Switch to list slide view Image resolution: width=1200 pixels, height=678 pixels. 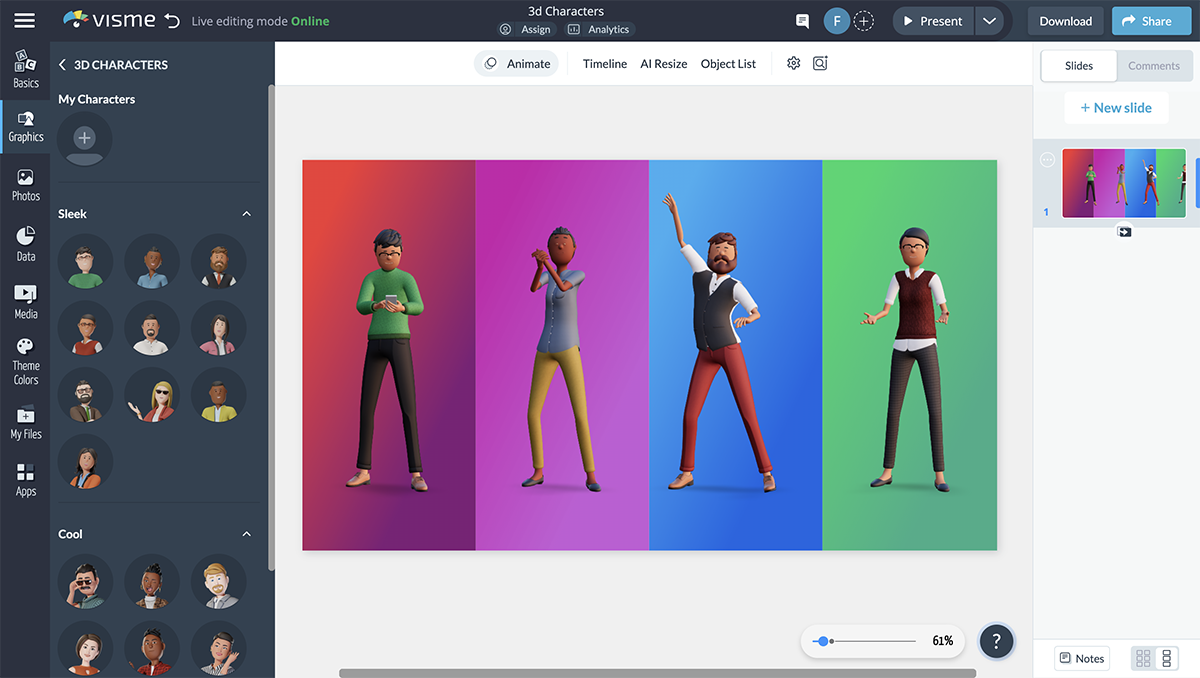pyautogui.click(x=1166, y=658)
